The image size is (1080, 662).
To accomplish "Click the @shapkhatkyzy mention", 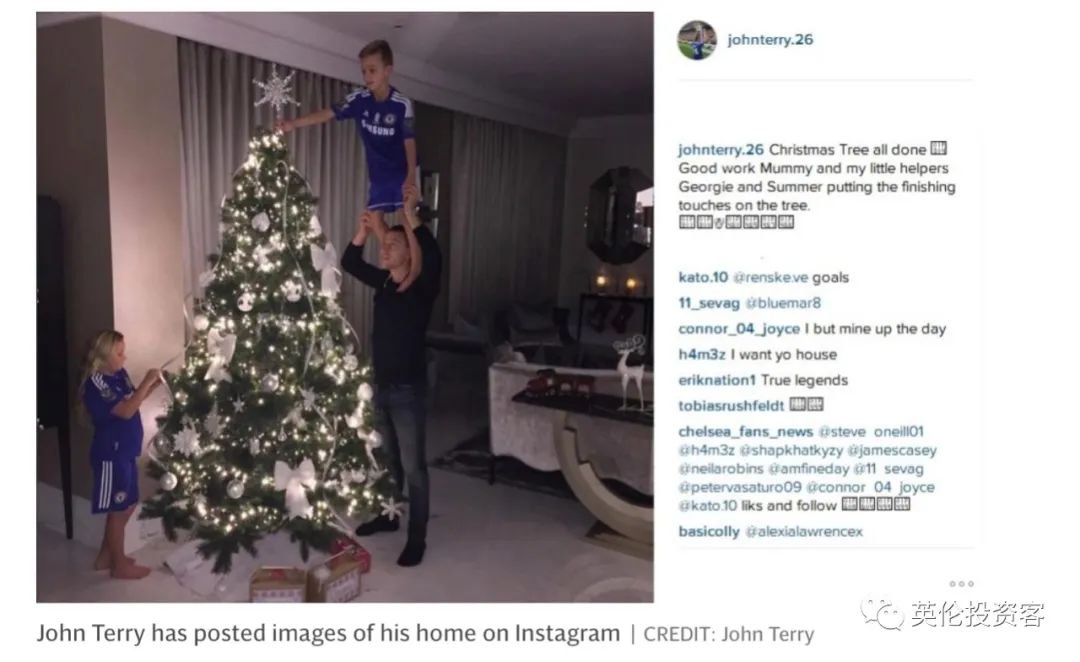I will pos(791,451).
